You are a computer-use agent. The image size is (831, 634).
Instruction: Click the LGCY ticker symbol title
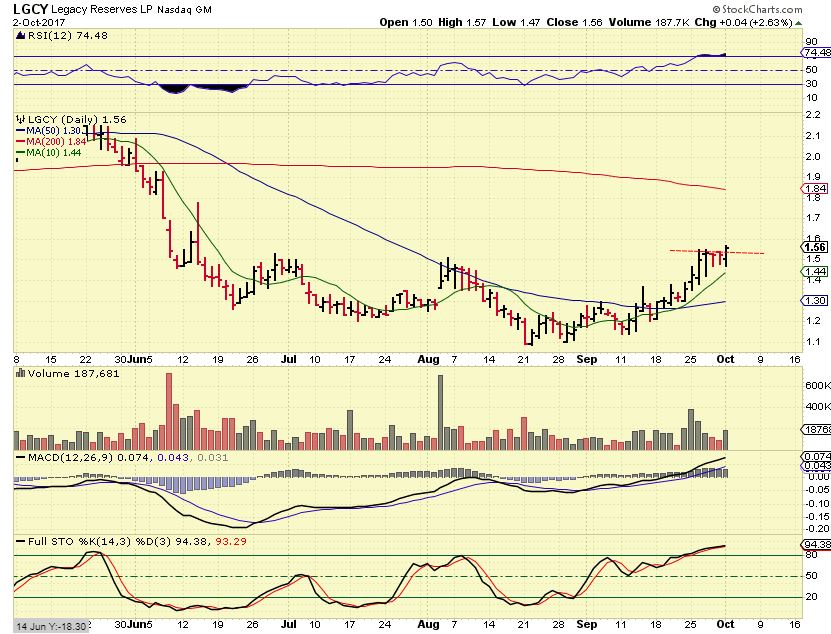coord(30,9)
